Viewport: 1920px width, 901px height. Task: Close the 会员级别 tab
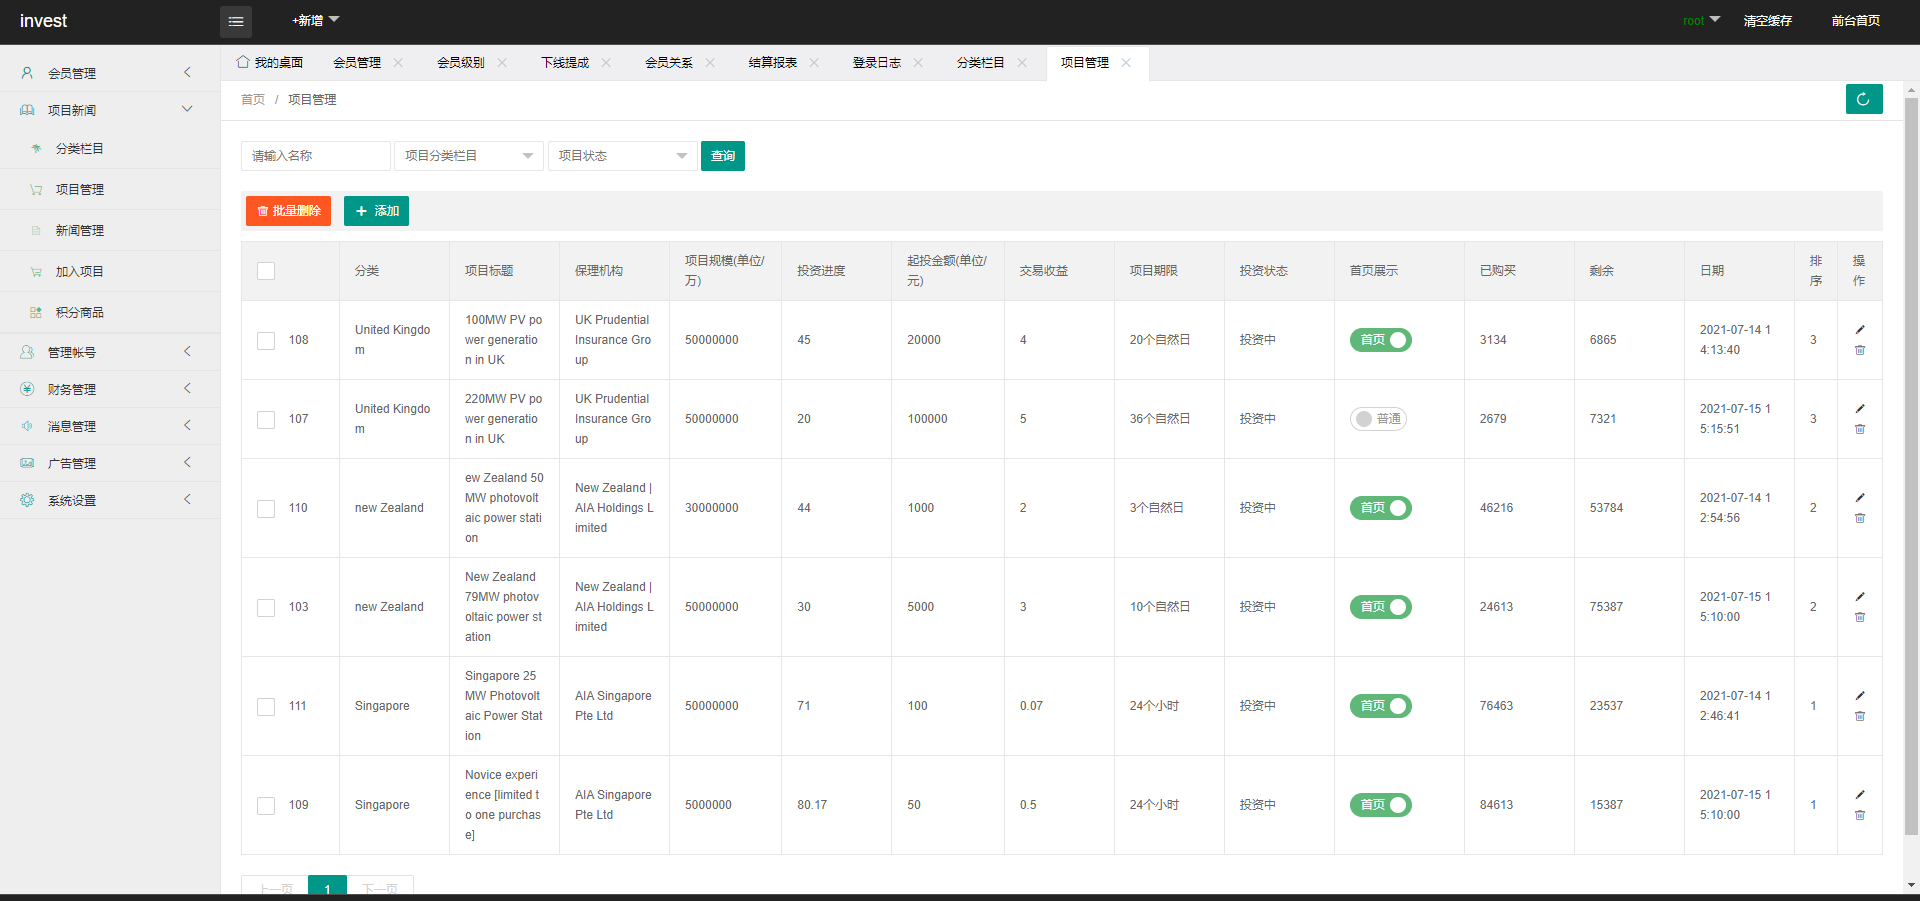[502, 63]
